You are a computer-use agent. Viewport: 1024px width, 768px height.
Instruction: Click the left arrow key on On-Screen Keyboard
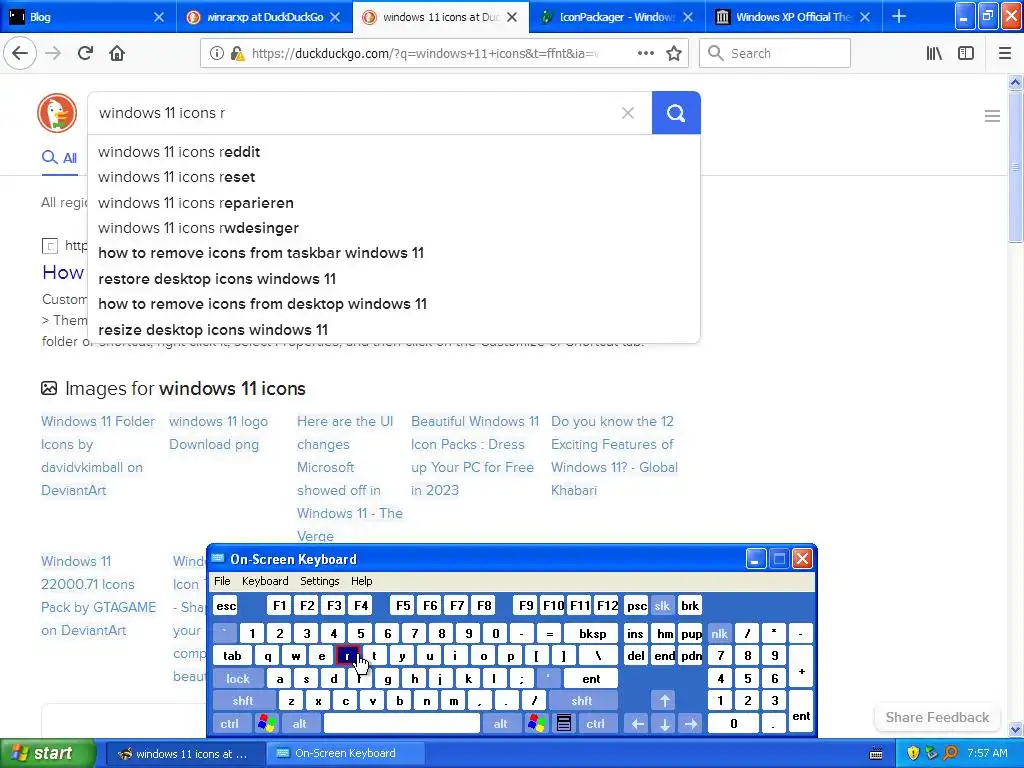[x=638, y=724]
